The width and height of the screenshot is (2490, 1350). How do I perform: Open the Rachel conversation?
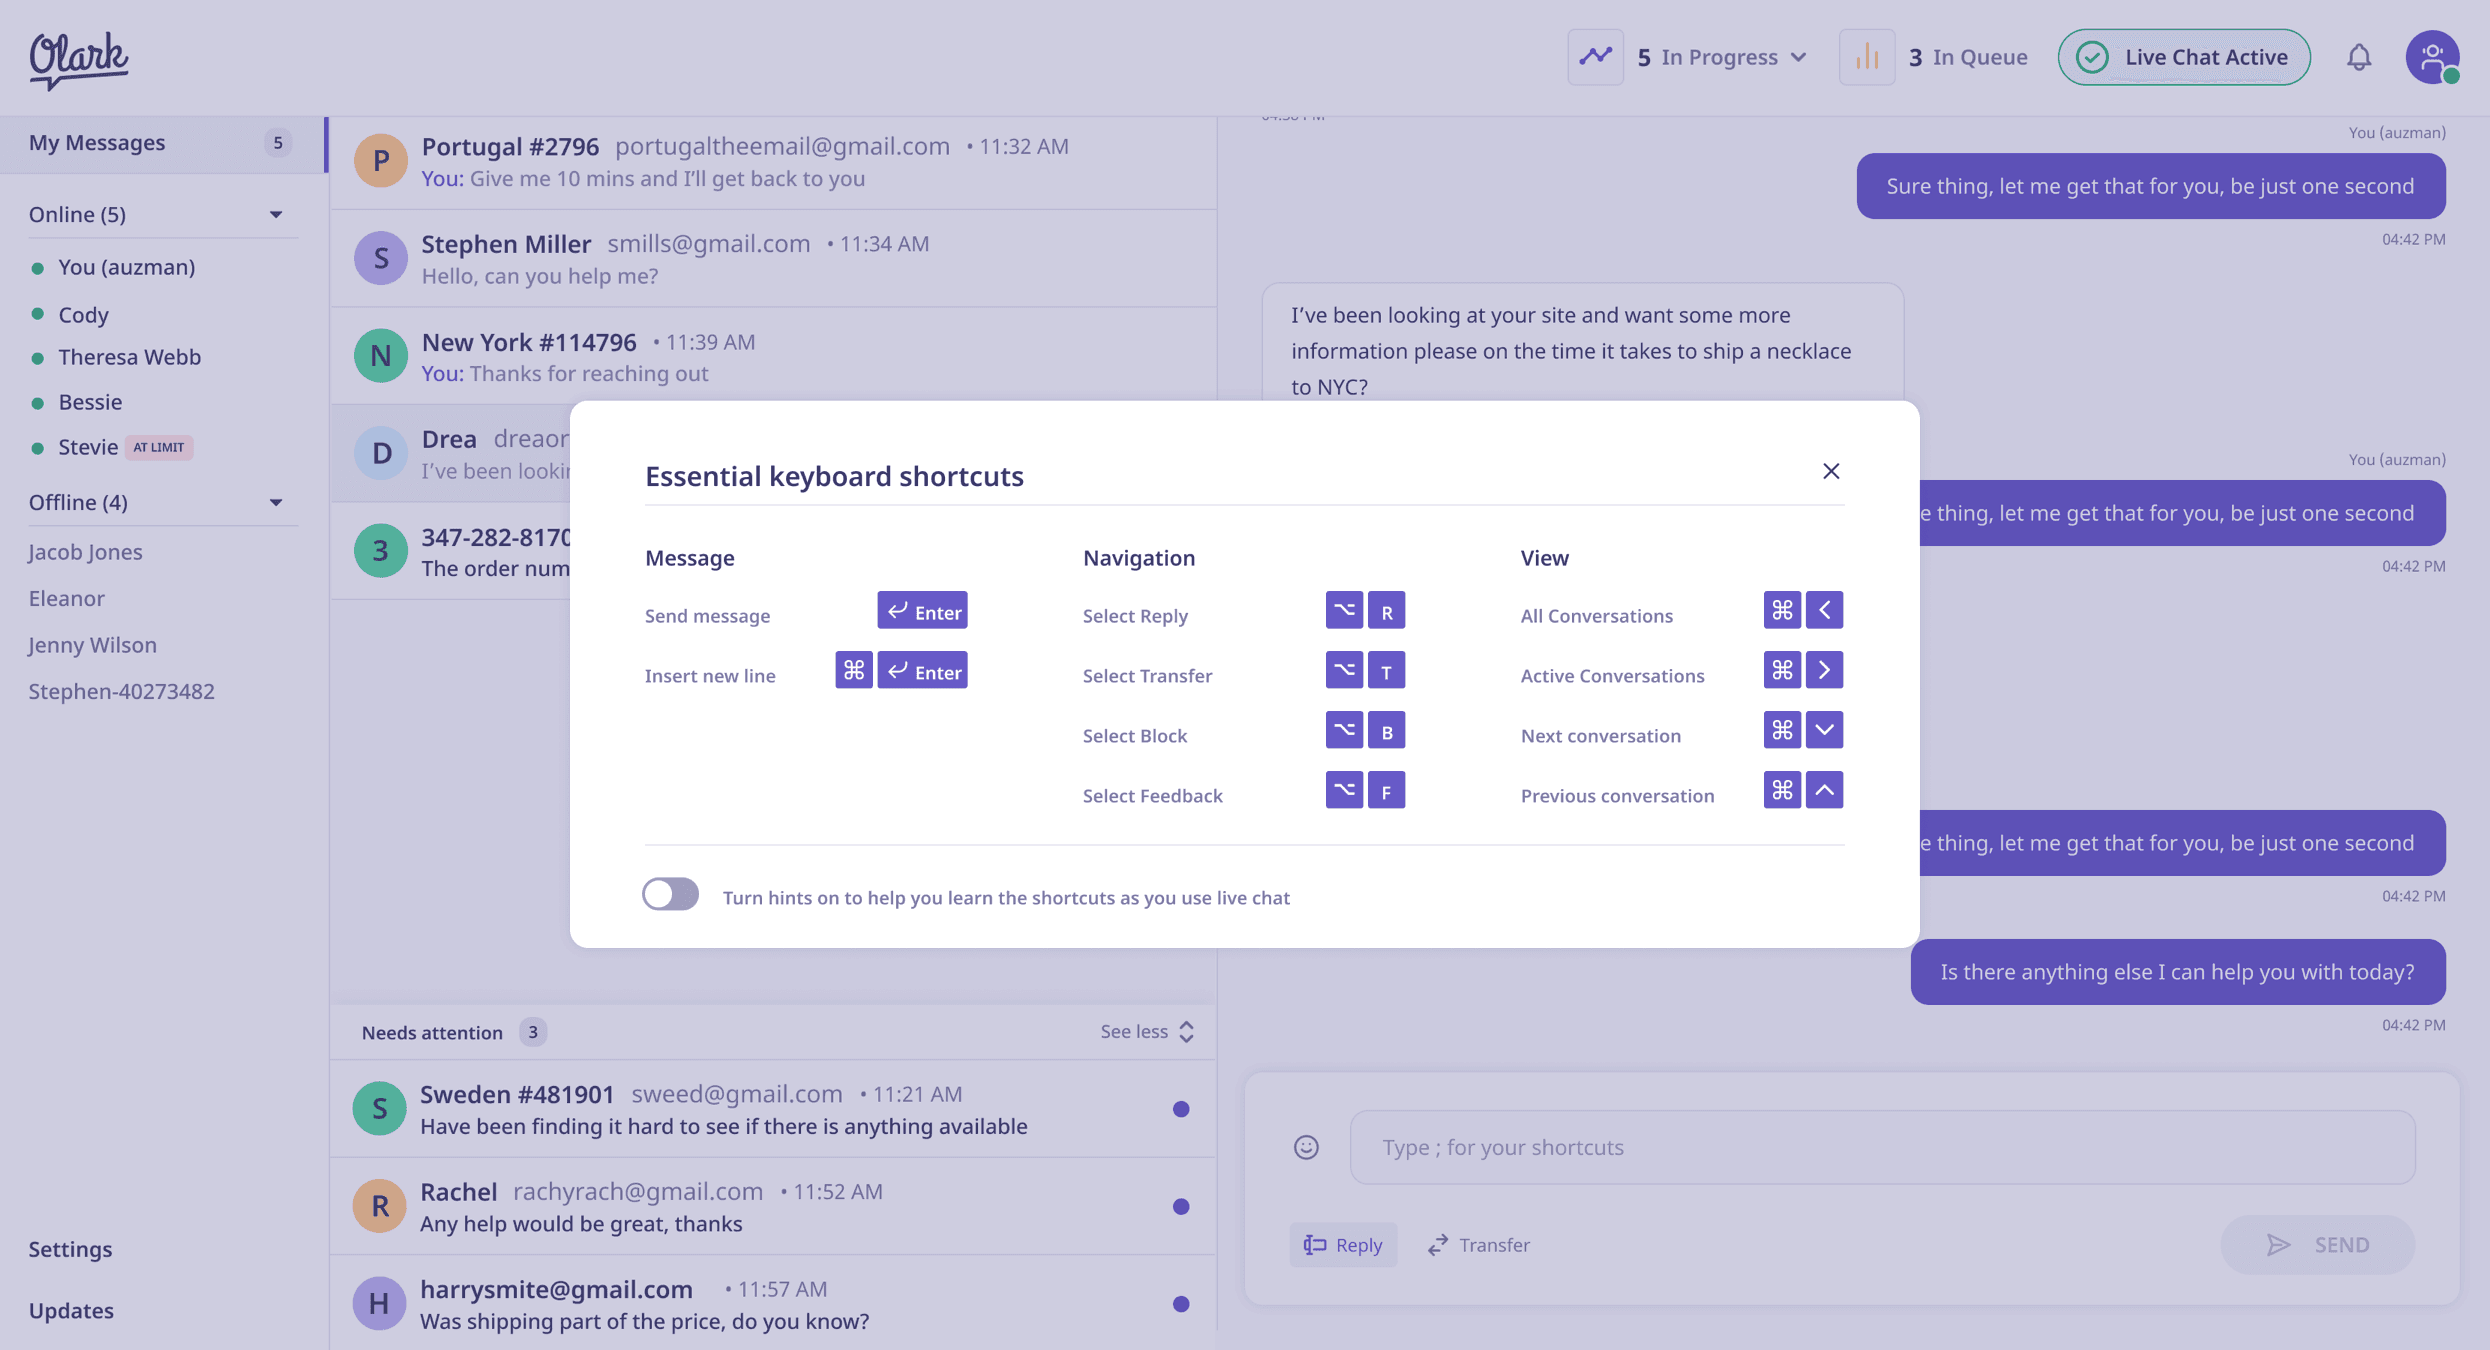[773, 1207]
